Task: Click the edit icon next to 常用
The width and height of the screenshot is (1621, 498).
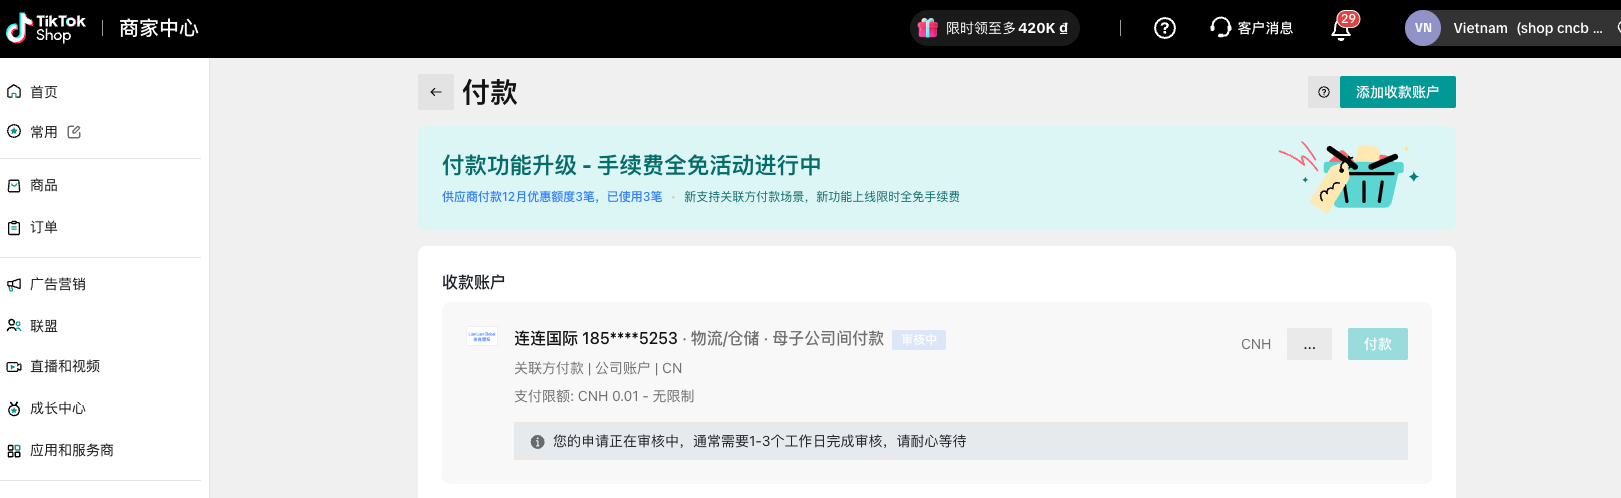Action: [x=74, y=132]
